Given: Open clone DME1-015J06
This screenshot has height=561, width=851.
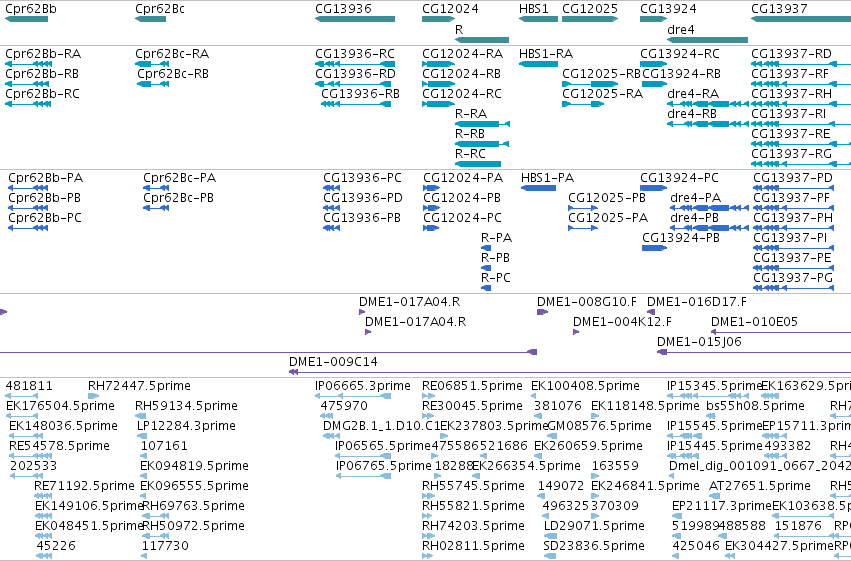Looking at the screenshot, I should (x=699, y=342).
